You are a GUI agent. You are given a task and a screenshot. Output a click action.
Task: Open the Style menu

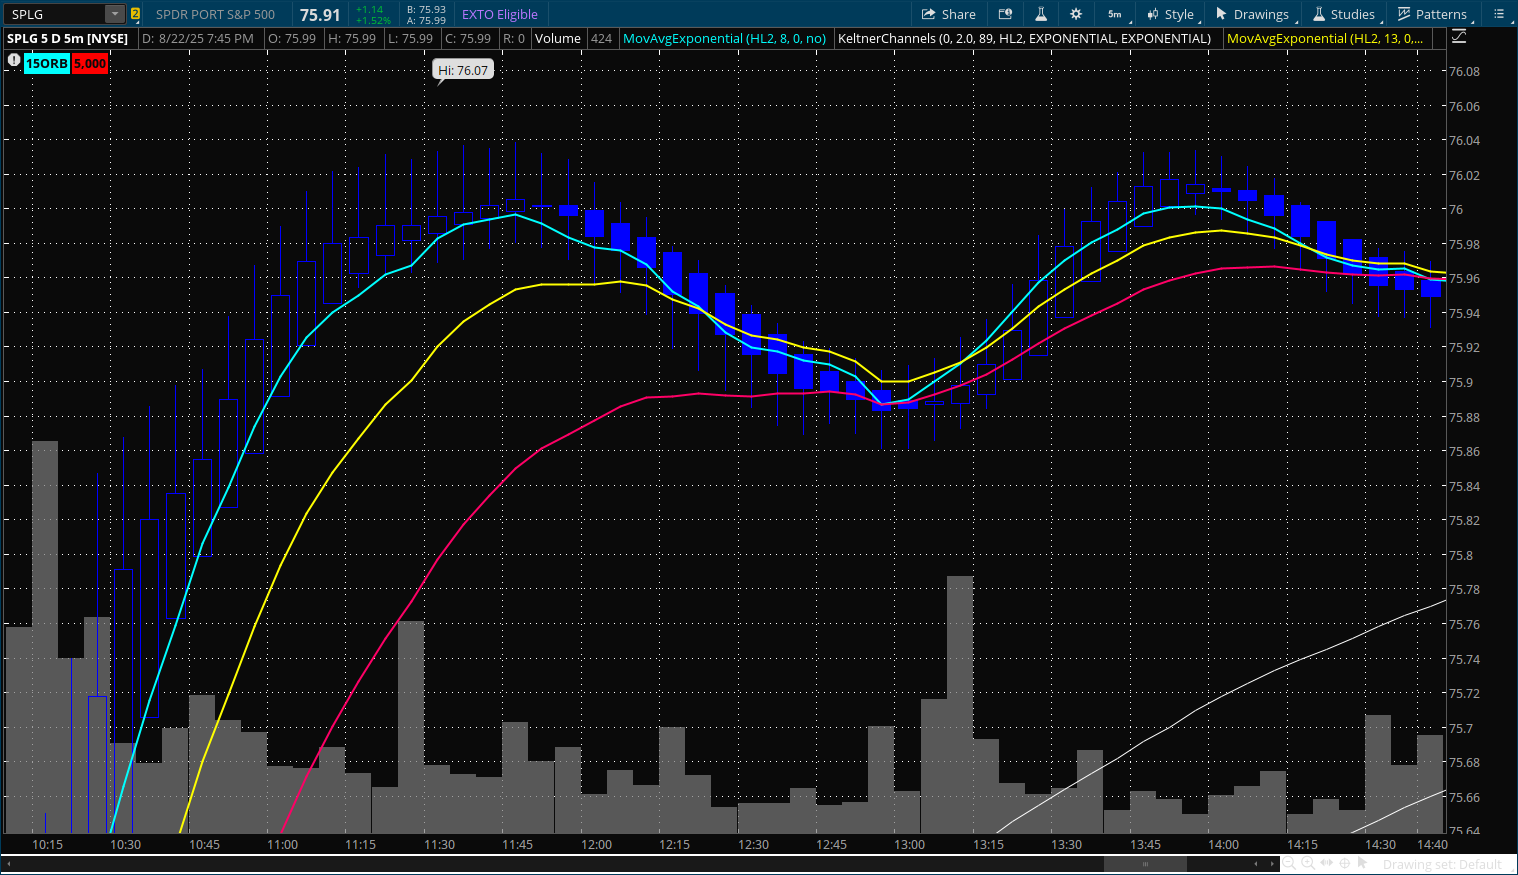pos(1170,14)
